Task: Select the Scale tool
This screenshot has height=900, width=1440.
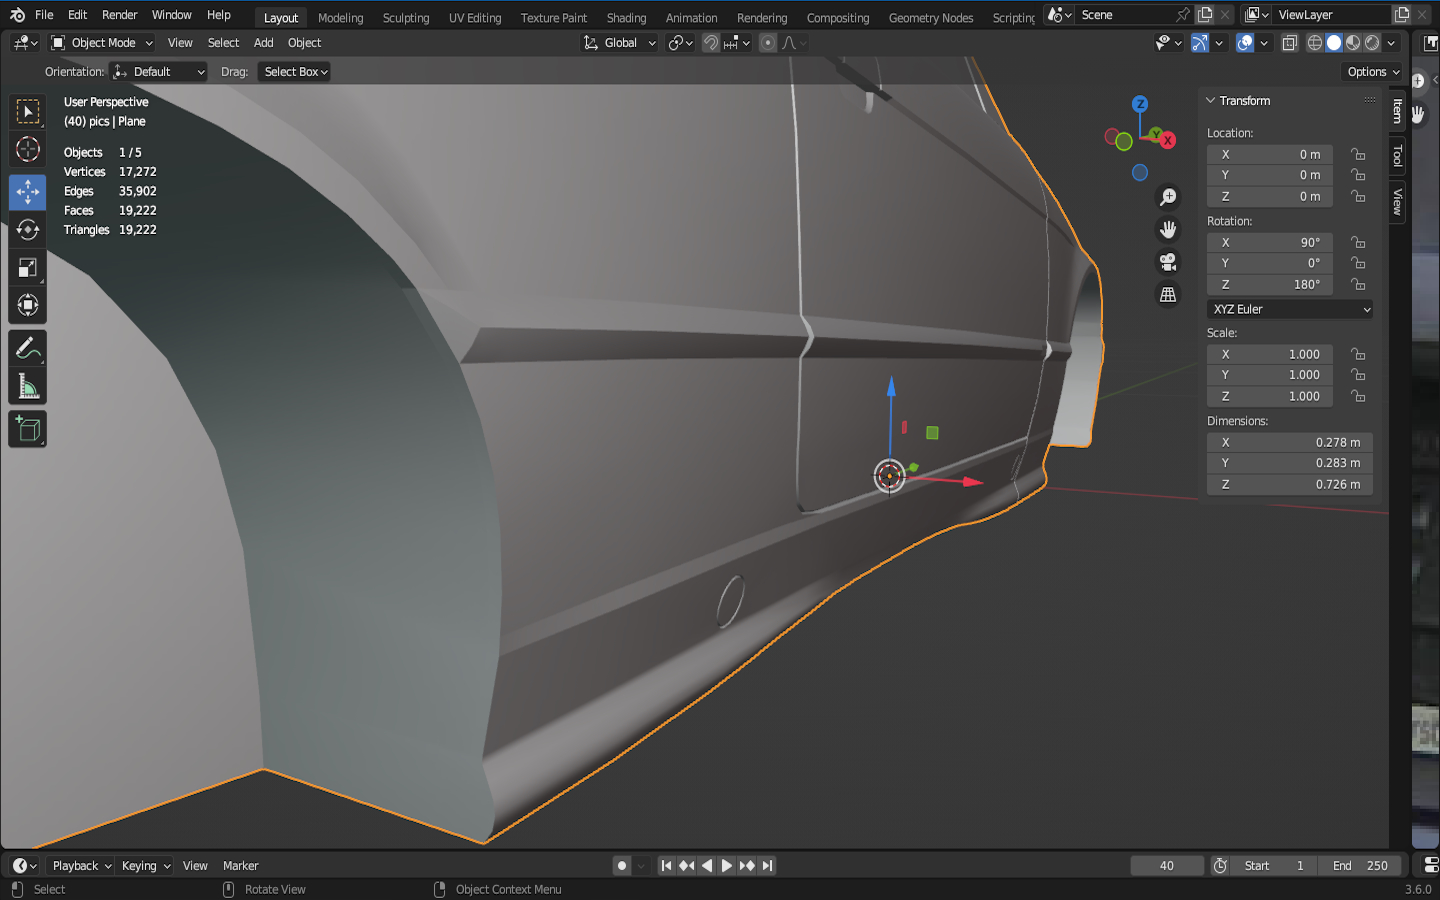Action: [x=27, y=267]
